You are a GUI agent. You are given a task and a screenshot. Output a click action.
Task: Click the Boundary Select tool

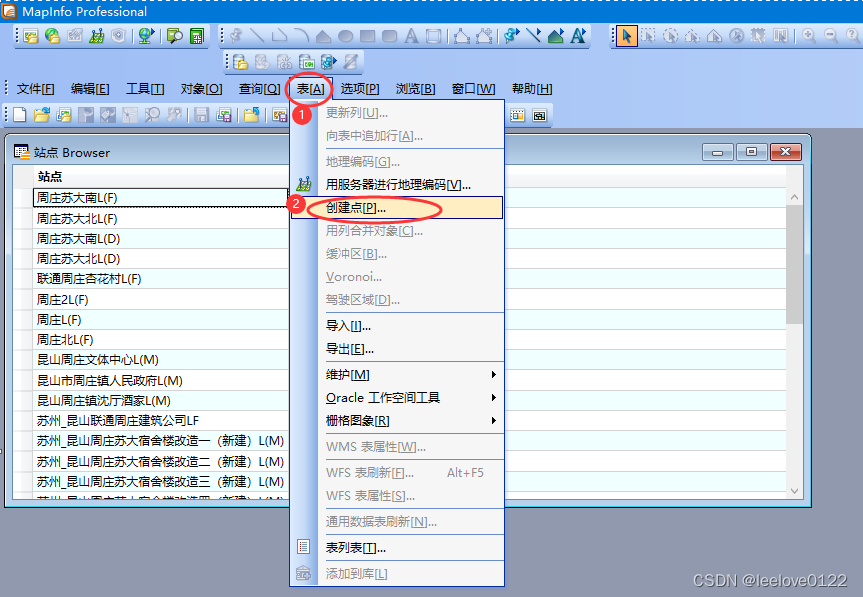point(714,36)
